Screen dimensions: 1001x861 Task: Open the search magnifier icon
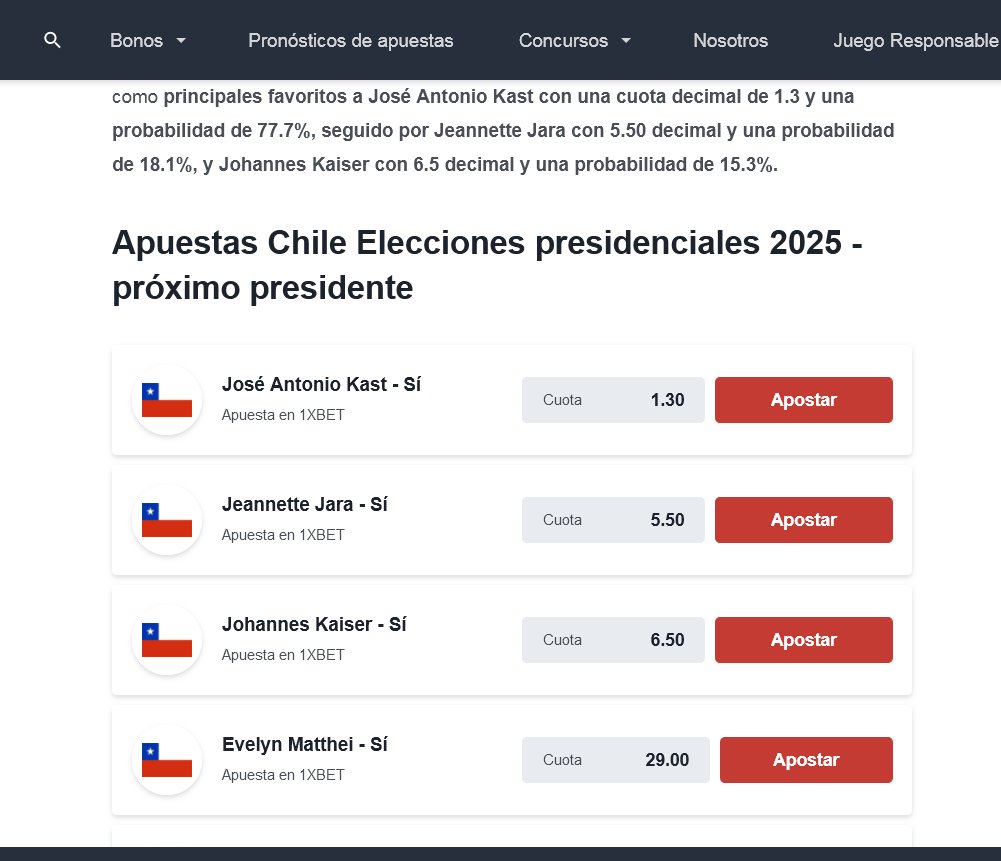coord(53,40)
